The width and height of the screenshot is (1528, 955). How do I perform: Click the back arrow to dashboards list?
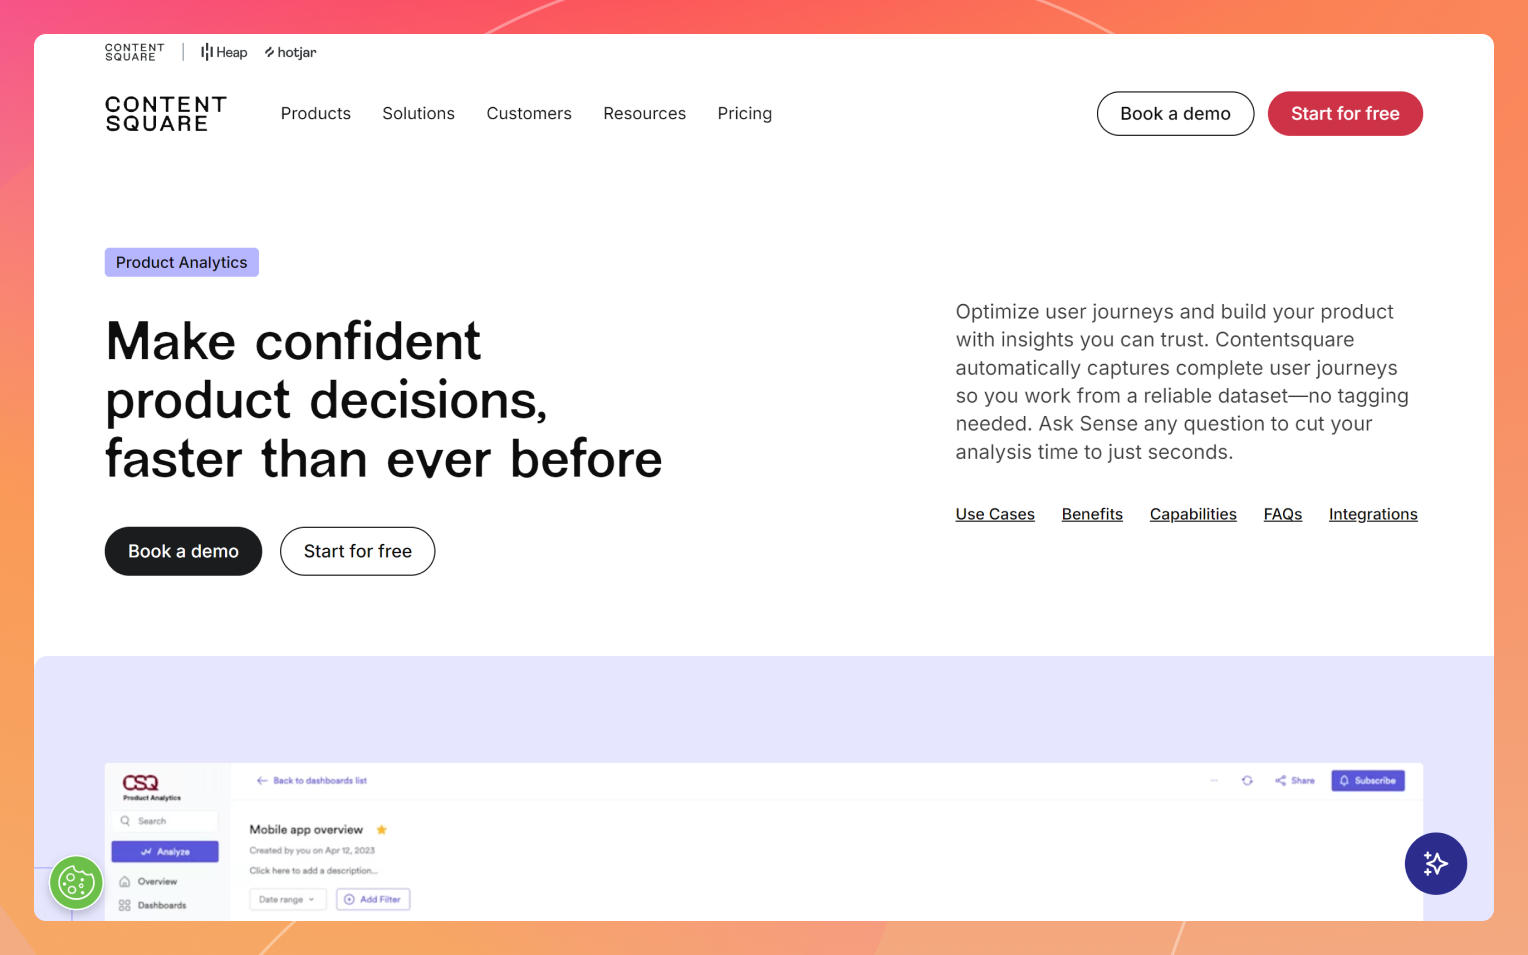point(262,780)
